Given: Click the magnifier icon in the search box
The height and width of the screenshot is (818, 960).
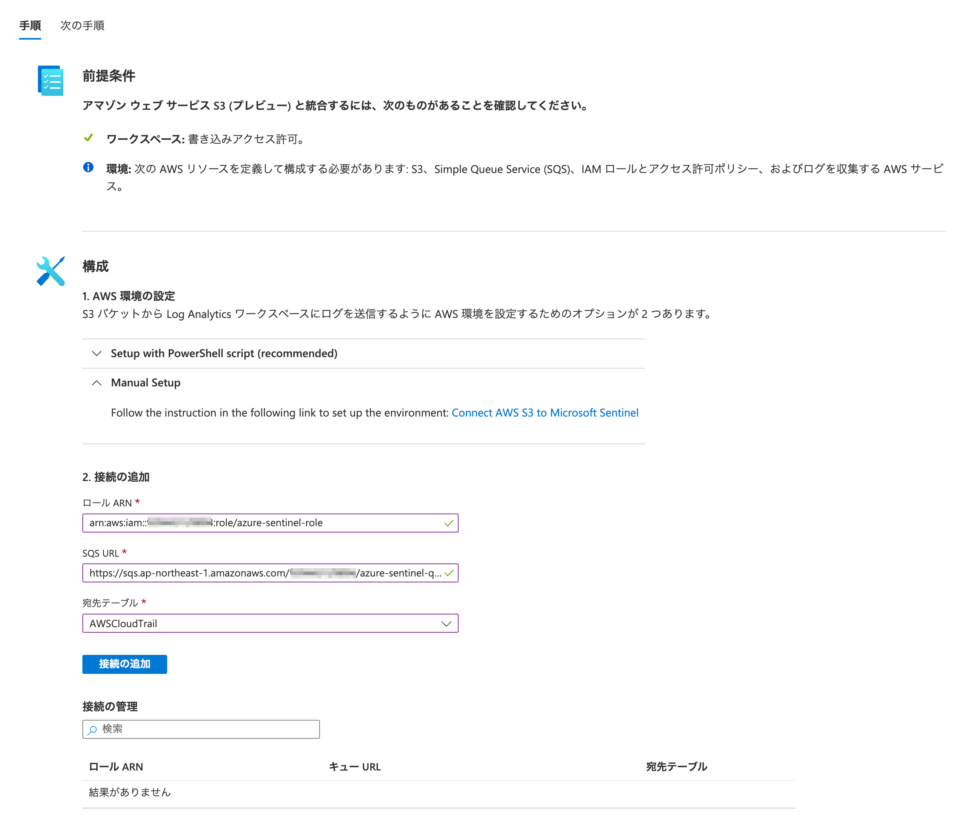Looking at the screenshot, I should point(93,729).
